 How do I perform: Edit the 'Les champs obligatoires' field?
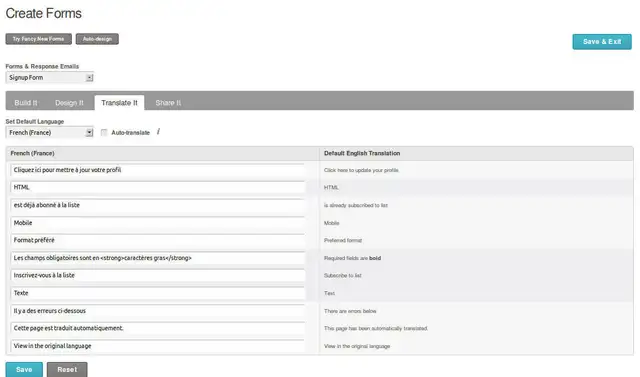[x=158, y=258]
